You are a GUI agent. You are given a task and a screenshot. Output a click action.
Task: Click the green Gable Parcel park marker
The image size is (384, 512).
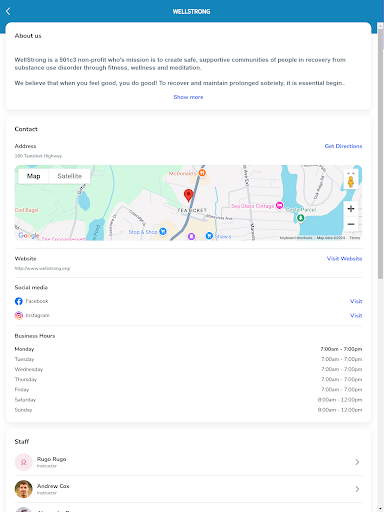(x=301, y=218)
